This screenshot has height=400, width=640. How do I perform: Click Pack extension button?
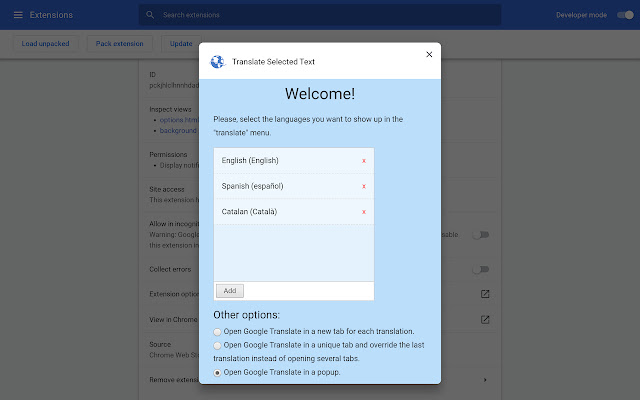point(120,44)
